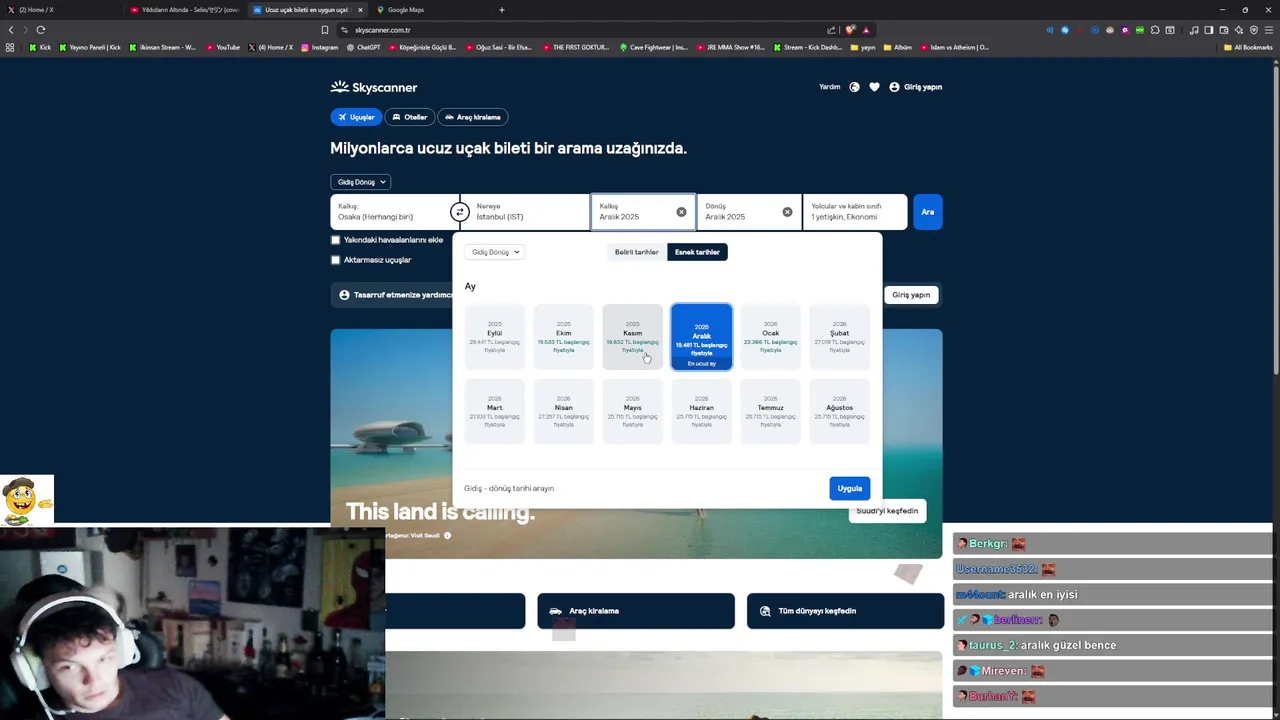This screenshot has width=1280, height=720.
Task: Open new browser tab
Action: (x=501, y=10)
